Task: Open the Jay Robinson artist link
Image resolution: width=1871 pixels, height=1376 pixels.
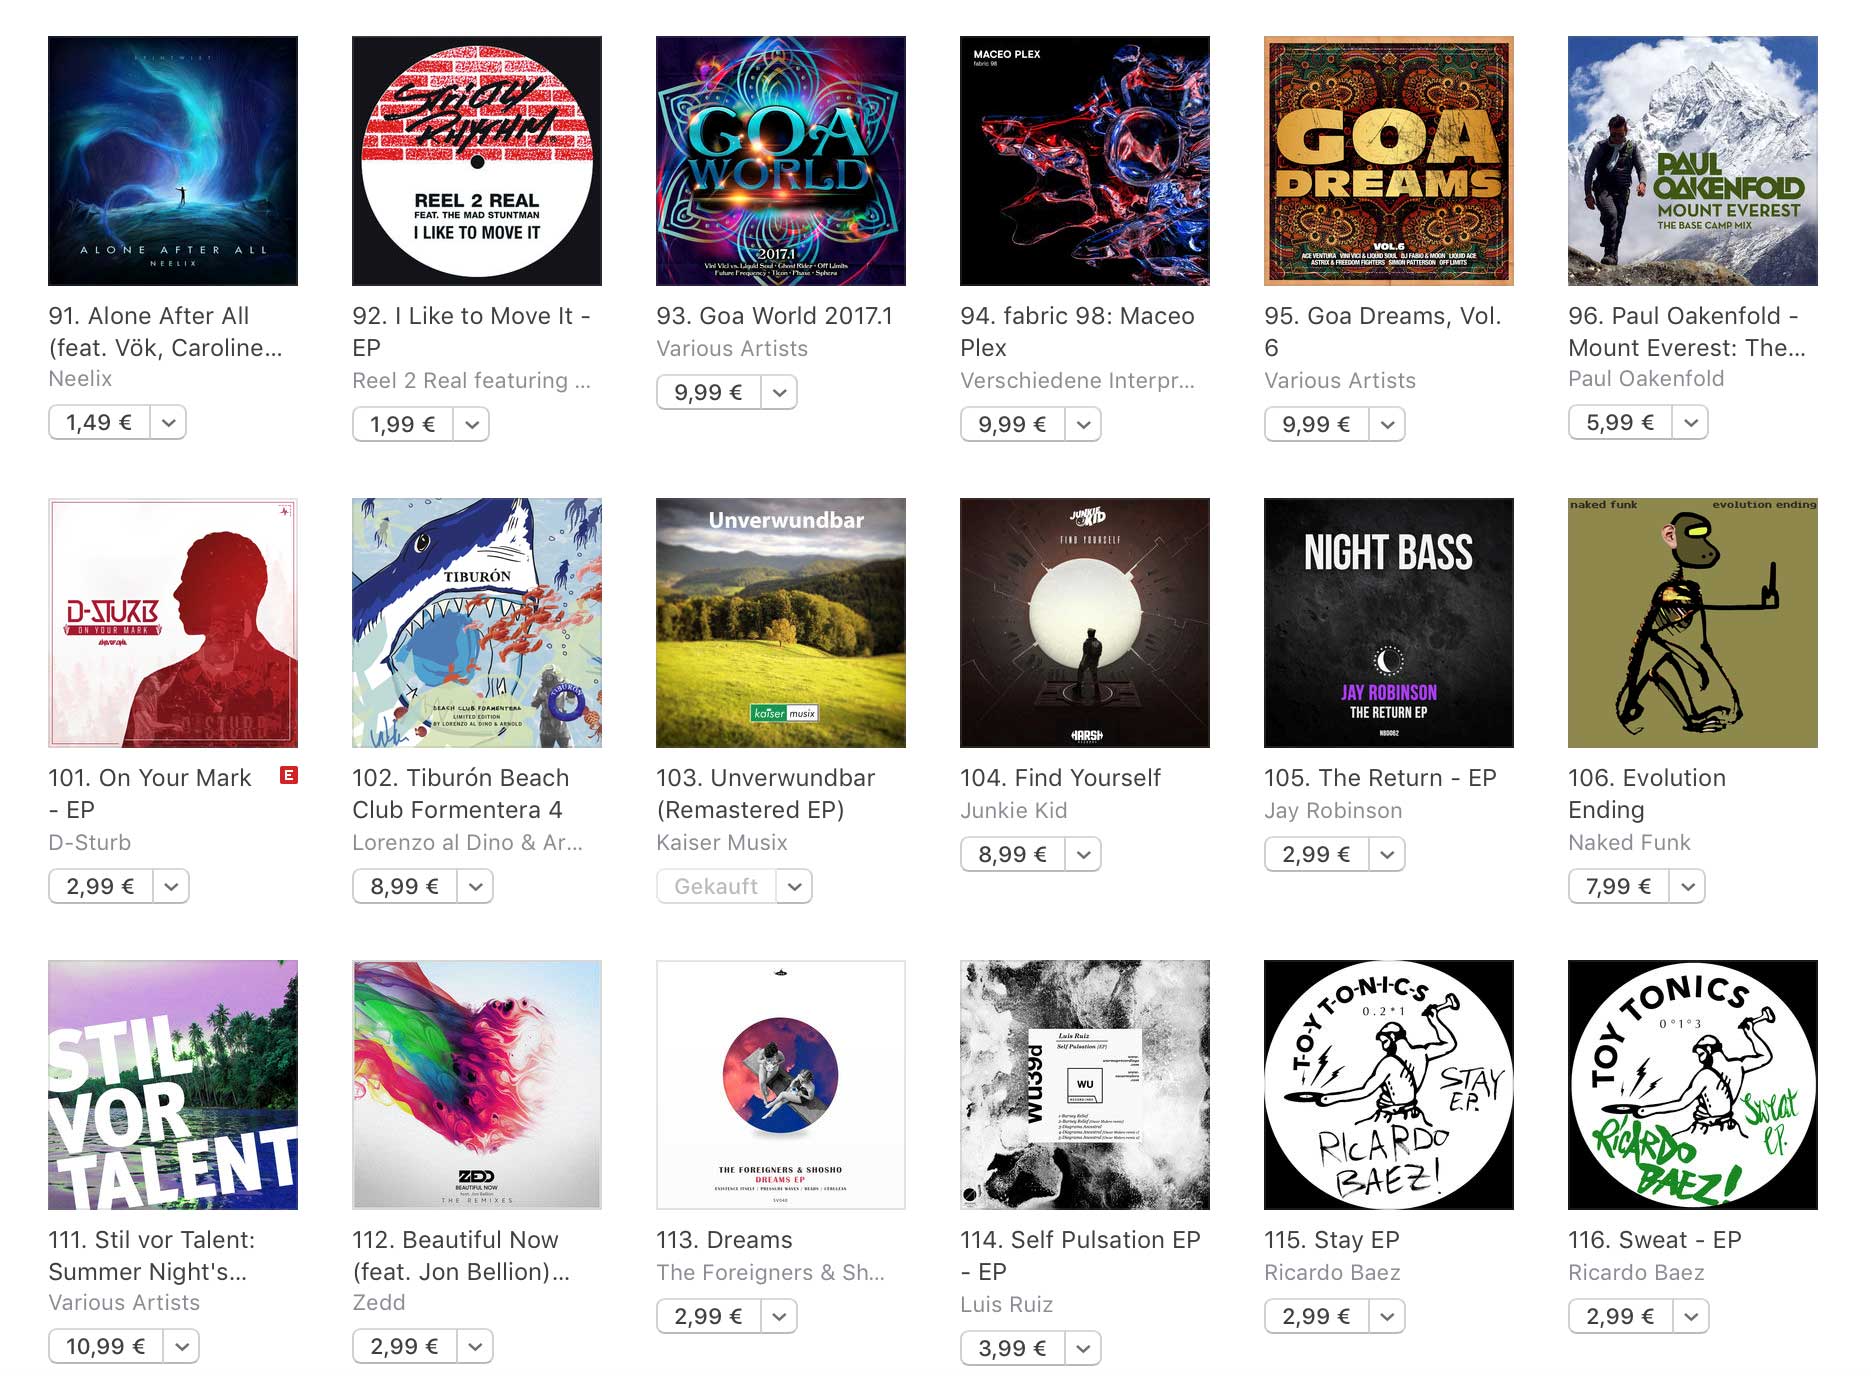Action: [1333, 811]
